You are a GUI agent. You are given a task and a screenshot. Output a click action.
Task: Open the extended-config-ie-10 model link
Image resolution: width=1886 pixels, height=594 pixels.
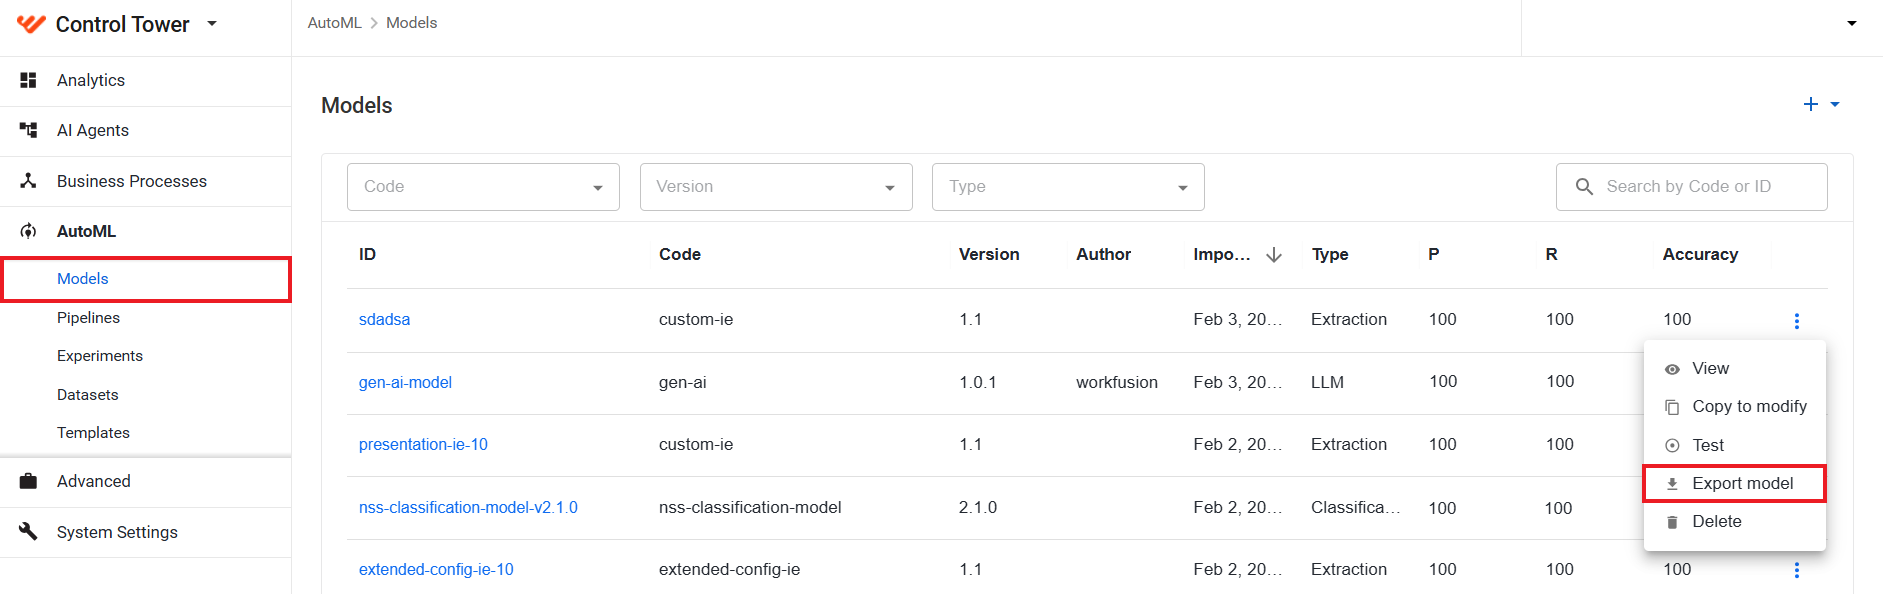pyautogui.click(x=436, y=570)
